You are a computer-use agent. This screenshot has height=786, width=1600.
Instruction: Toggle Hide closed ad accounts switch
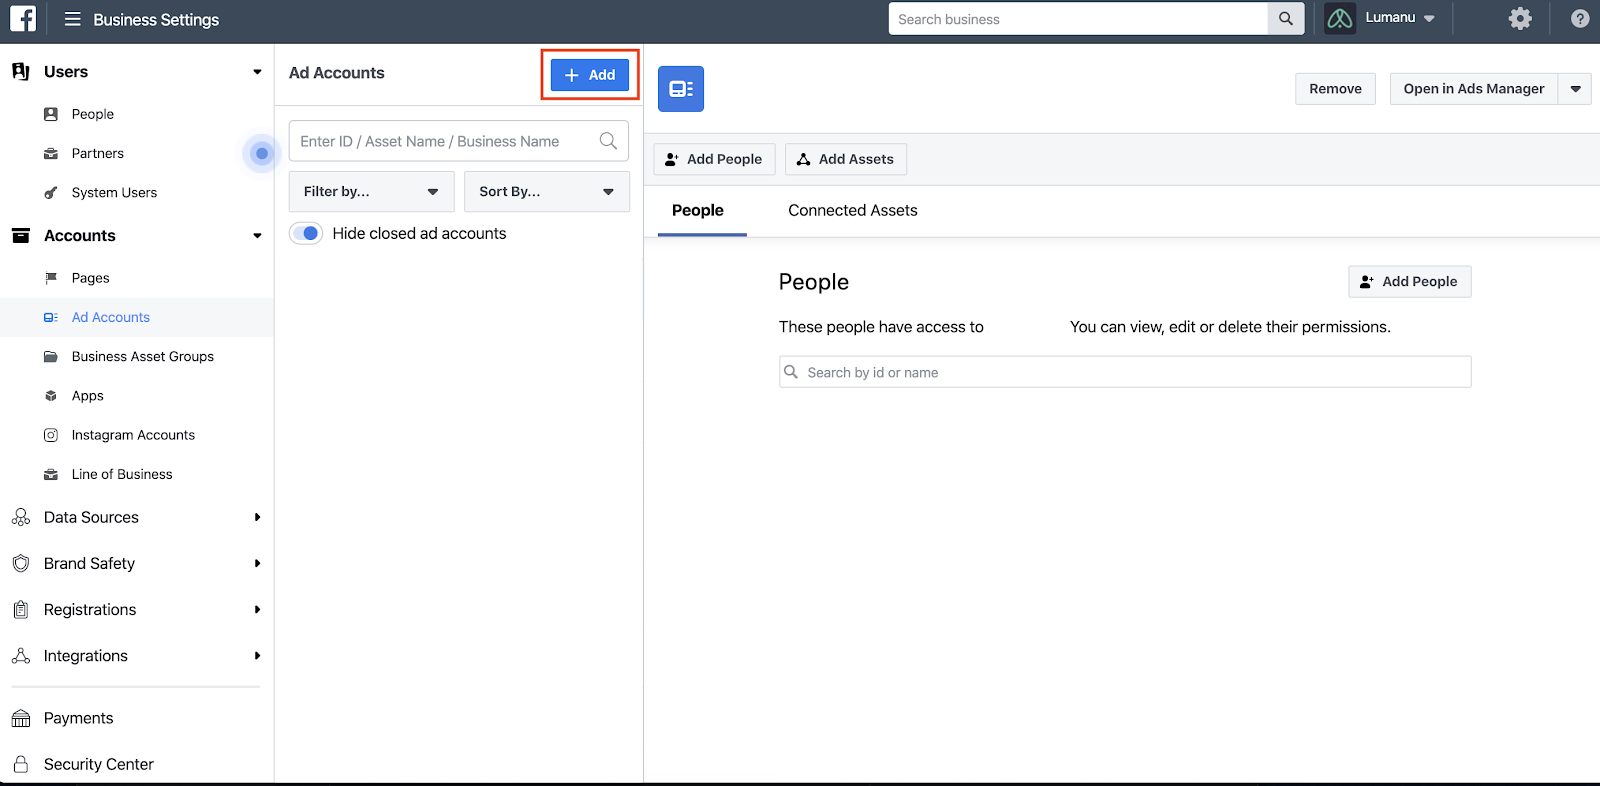pyautogui.click(x=306, y=233)
